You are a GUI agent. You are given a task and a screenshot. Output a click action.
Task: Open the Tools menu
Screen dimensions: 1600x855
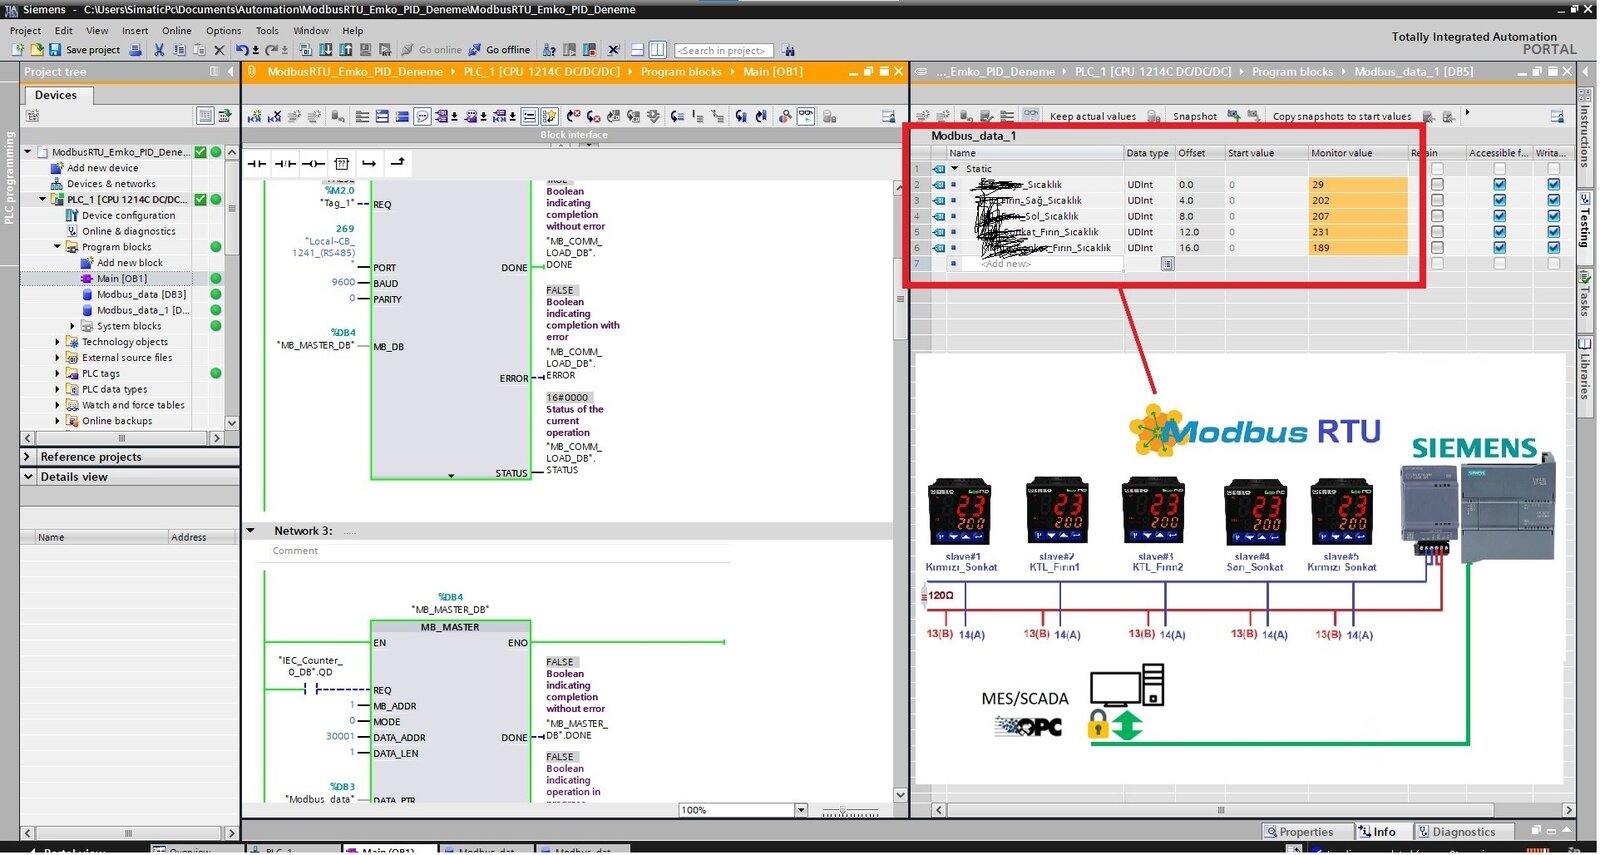tap(267, 31)
